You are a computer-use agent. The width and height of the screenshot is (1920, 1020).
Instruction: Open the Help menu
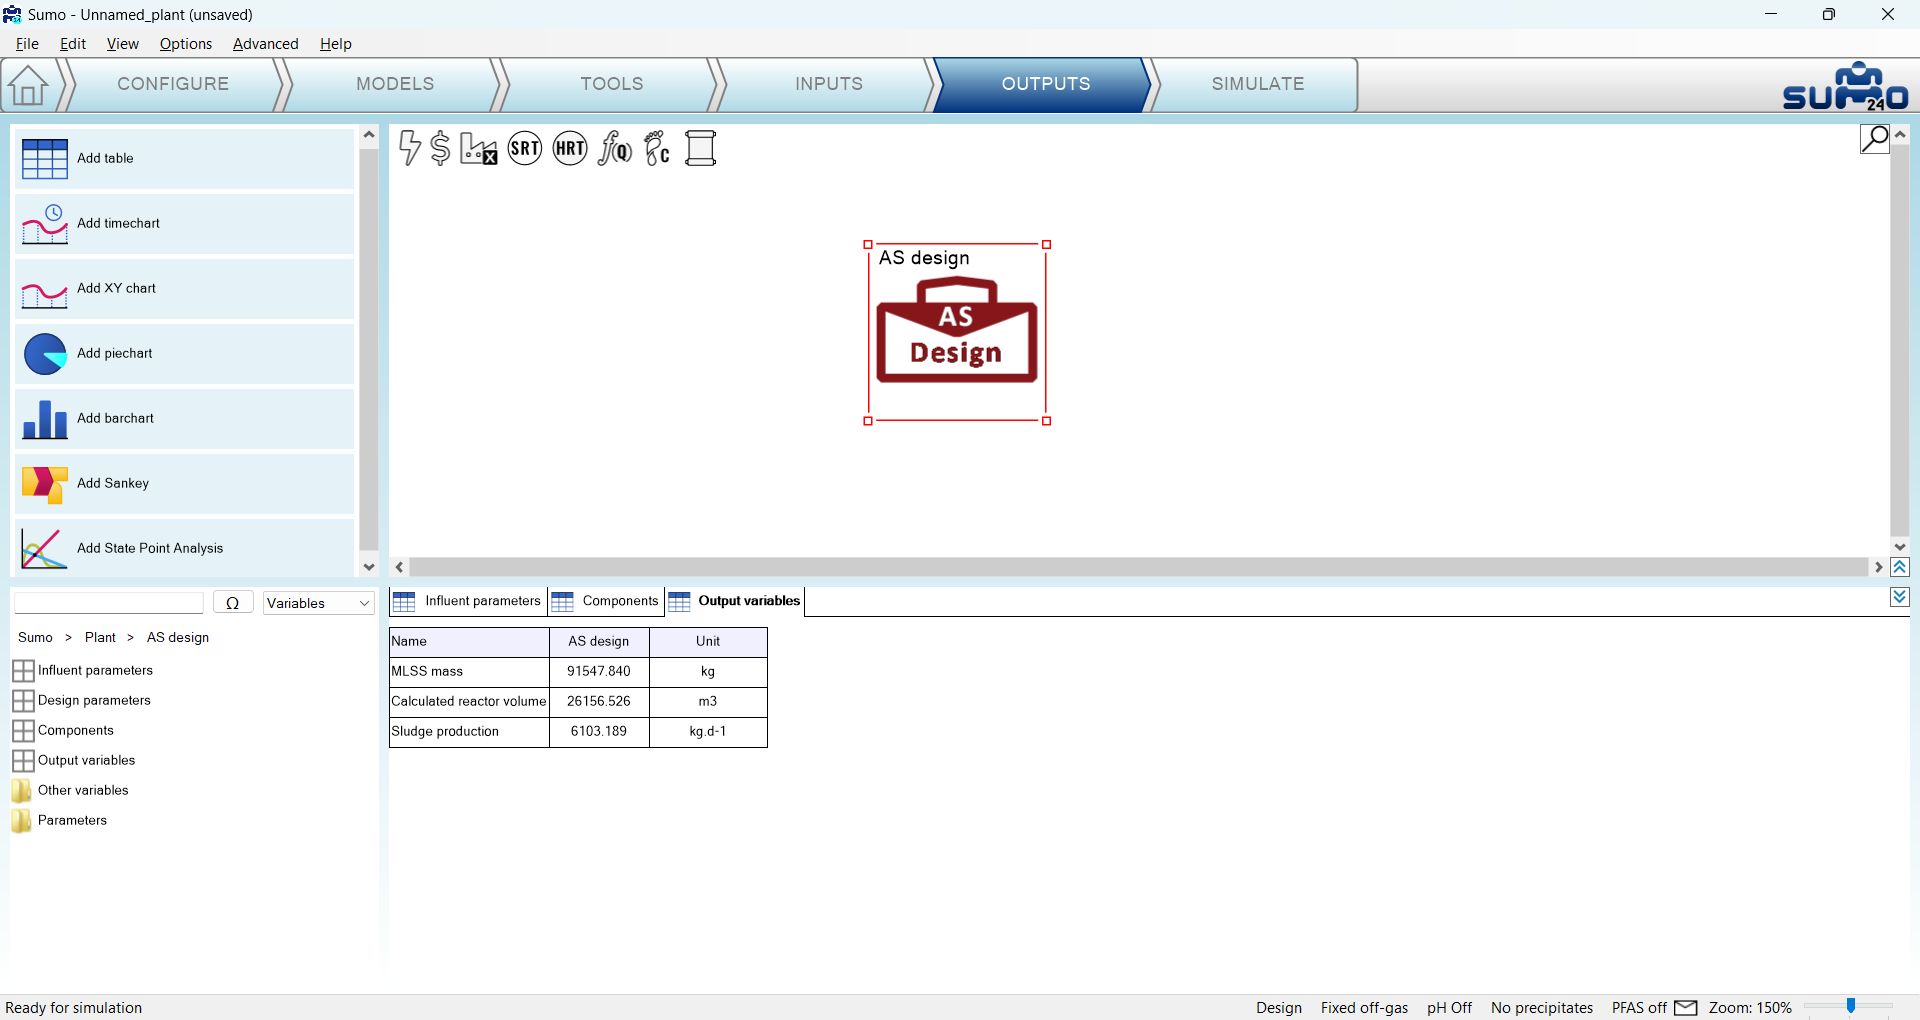point(336,44)
